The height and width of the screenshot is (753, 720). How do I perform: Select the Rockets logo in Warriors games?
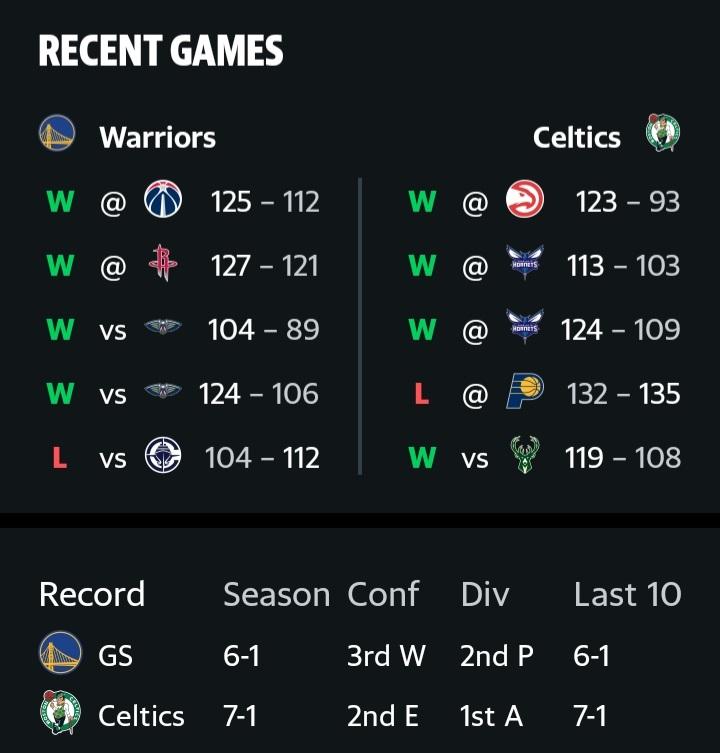[x=163, y=263]
